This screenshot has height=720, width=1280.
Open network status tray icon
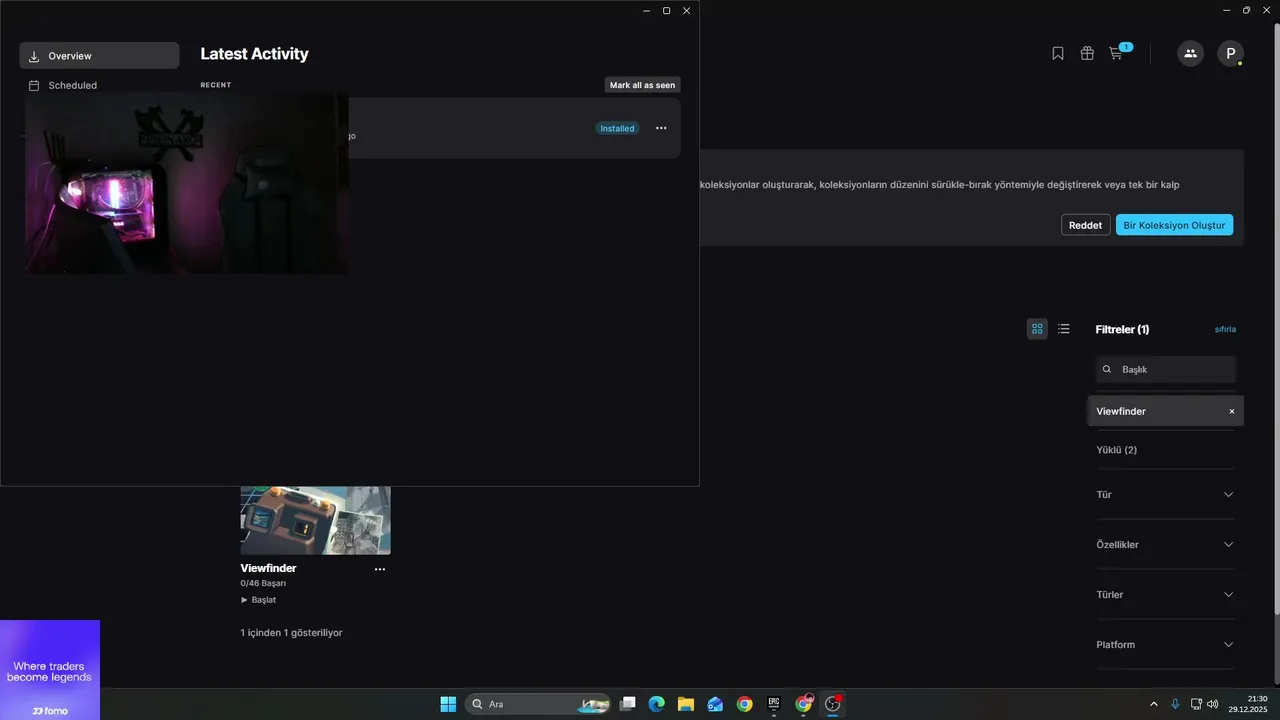tap(1196, 704)
